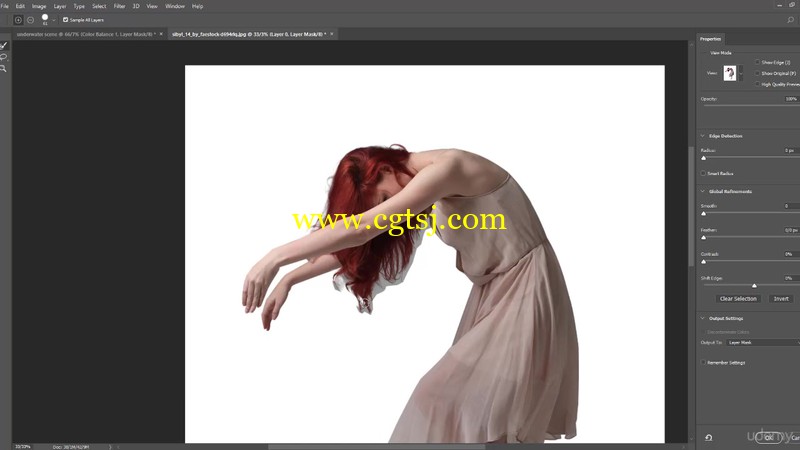Click the Clear Selection button
Screen dimensions: 800x450
[738, 299]
